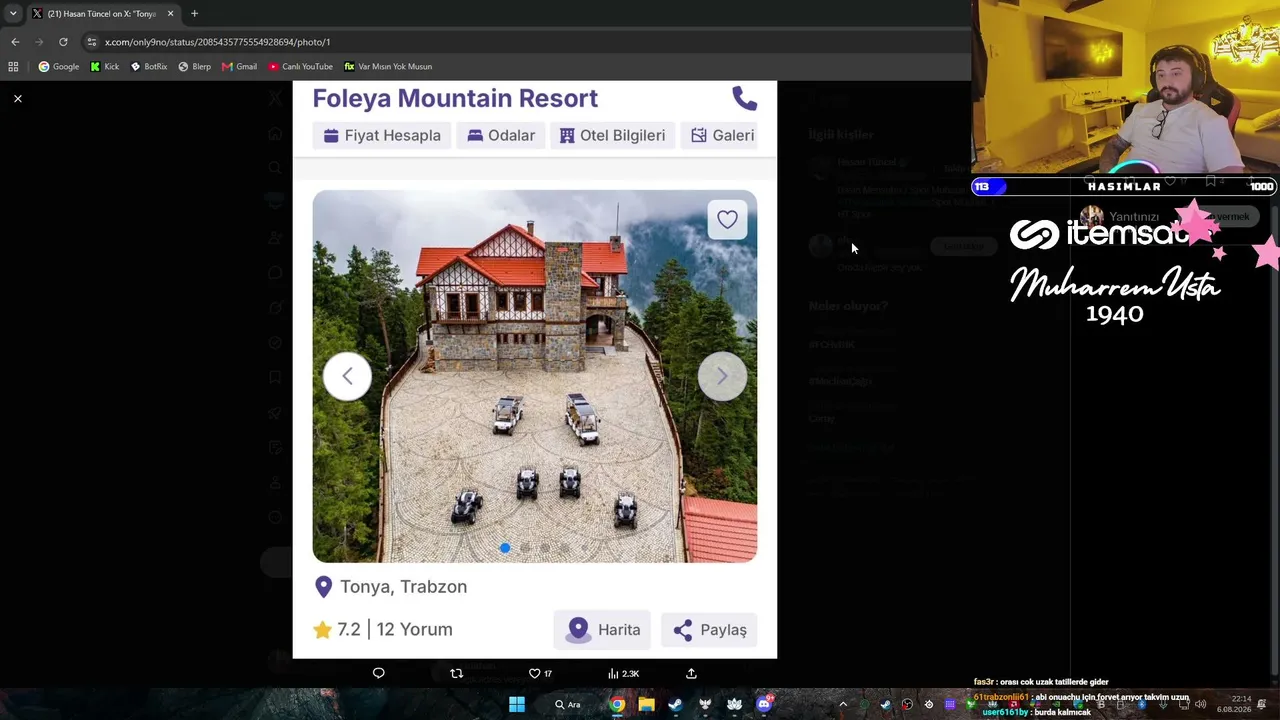Open the Kick bookmark
This screenshot has width=1280, height=720.
pyautogui.click(x=105, y=67)
